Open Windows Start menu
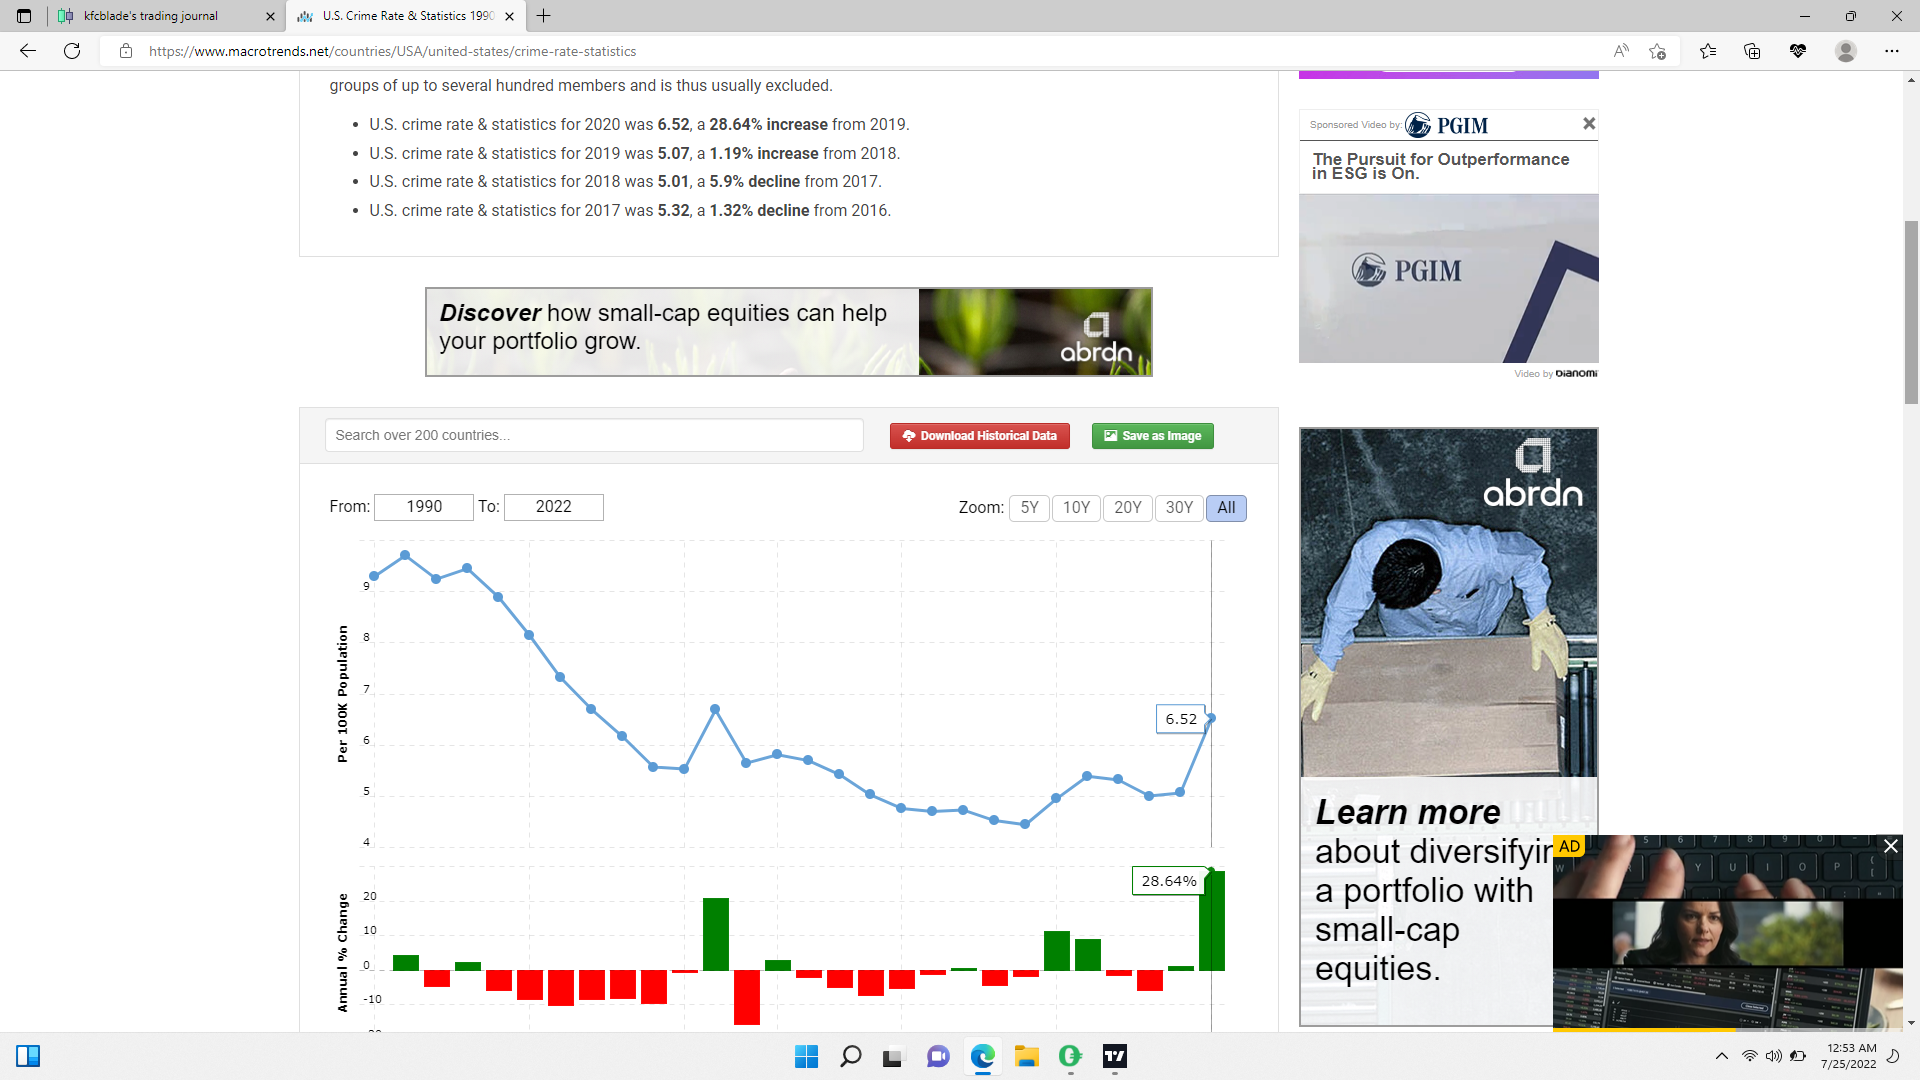1920x1080 pixels. pos(806,1056)
